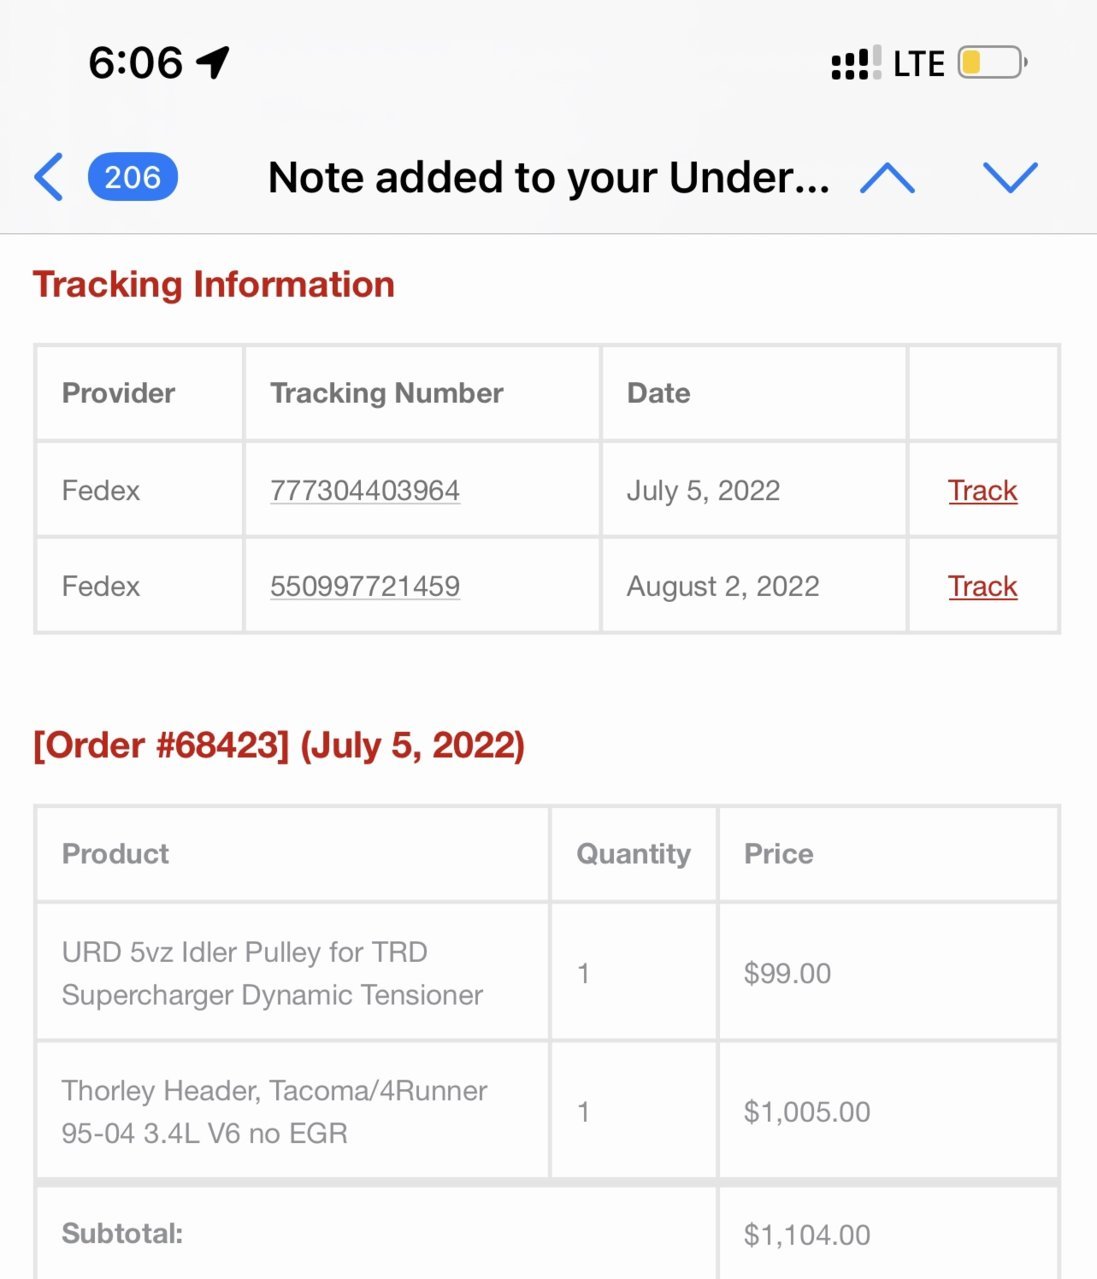Tap the battery indicator icon
Image resolution: width=1097 pixels, height=1279 pixels.
[992, 62]
